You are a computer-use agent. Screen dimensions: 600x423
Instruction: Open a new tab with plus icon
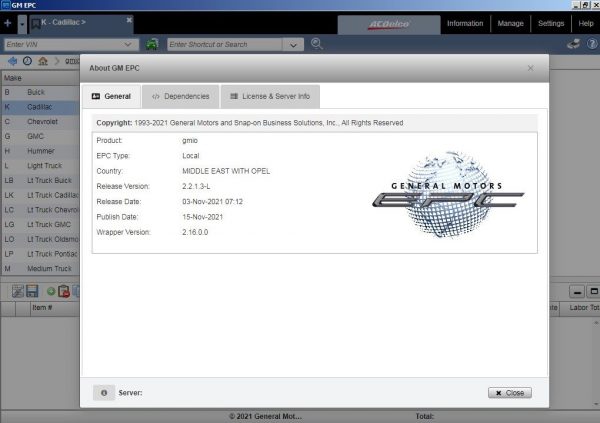[x=8, y=23]
